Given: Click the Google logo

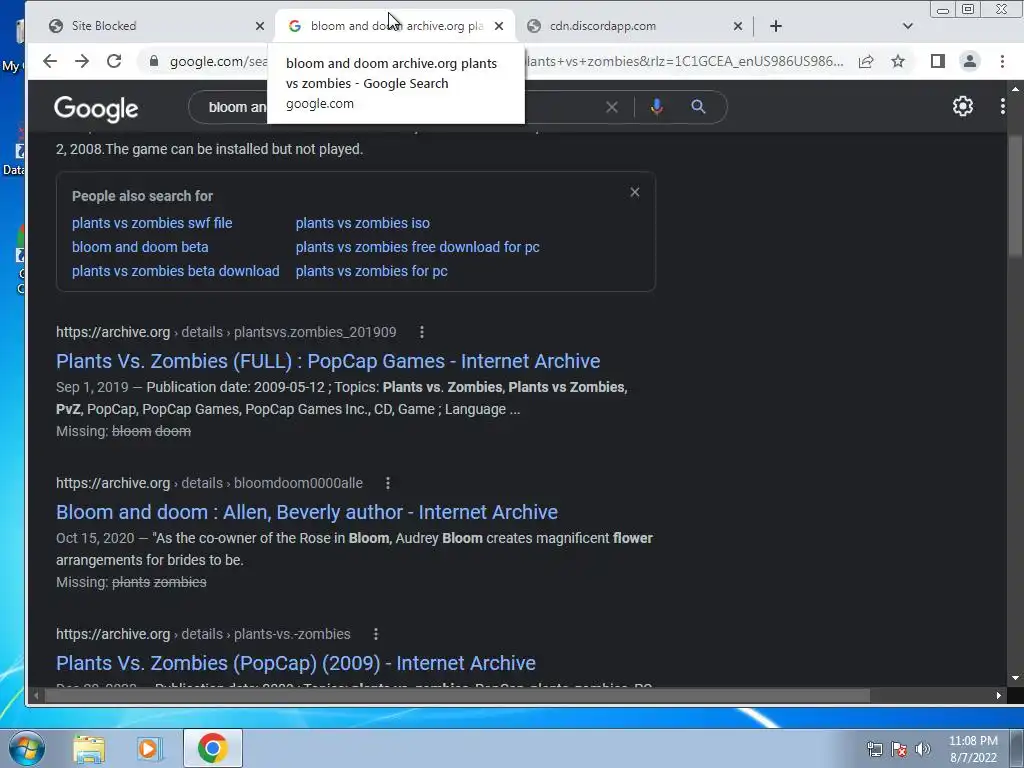Looking at the screenshot, I should pyautogui.click(x=96, y=108).
